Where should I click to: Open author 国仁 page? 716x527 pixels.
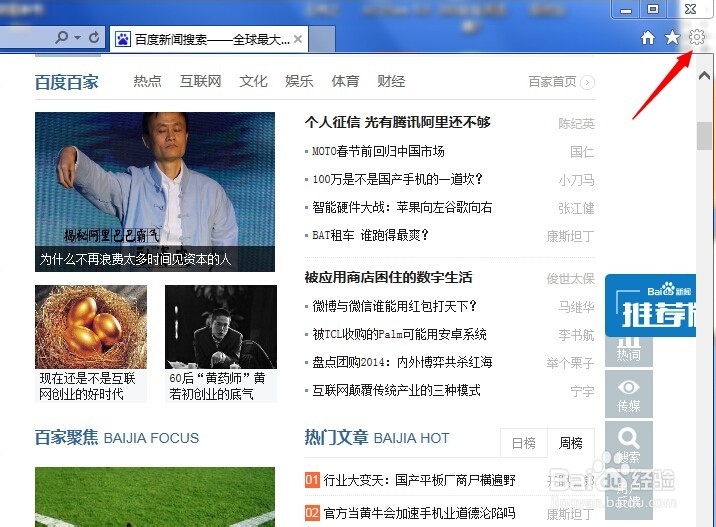[x=582, y=152]
